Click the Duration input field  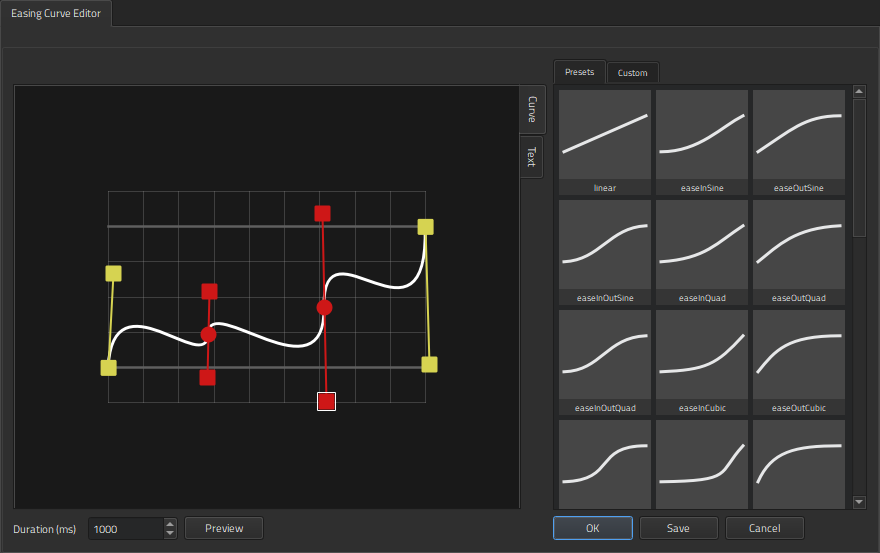125,529
